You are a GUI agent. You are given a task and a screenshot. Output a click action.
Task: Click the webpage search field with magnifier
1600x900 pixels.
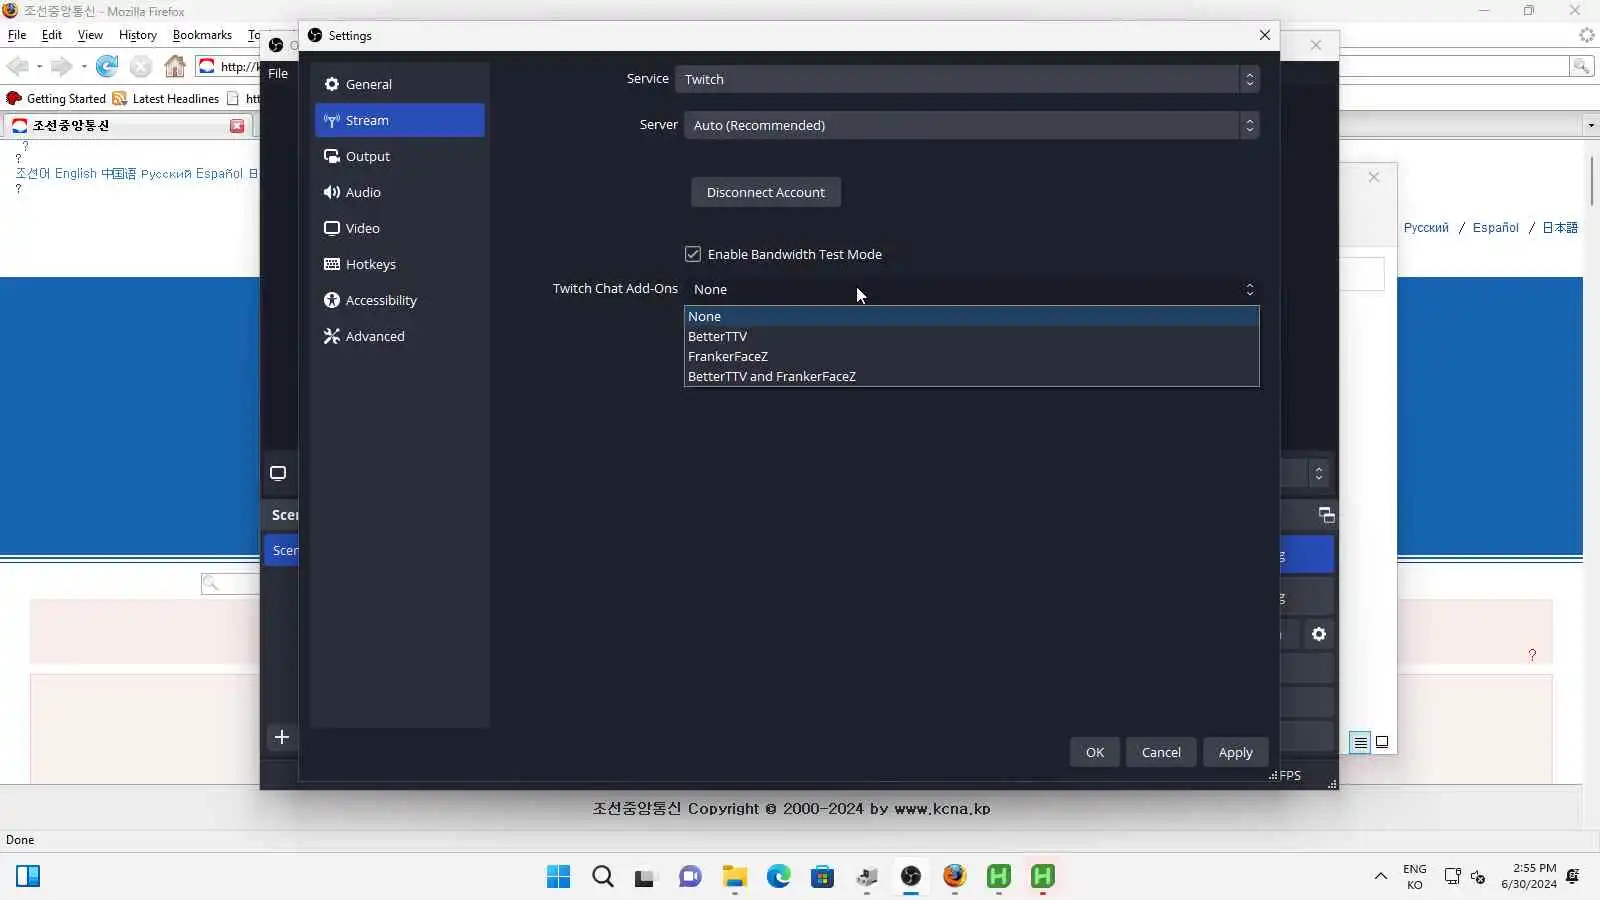point(231,583)
